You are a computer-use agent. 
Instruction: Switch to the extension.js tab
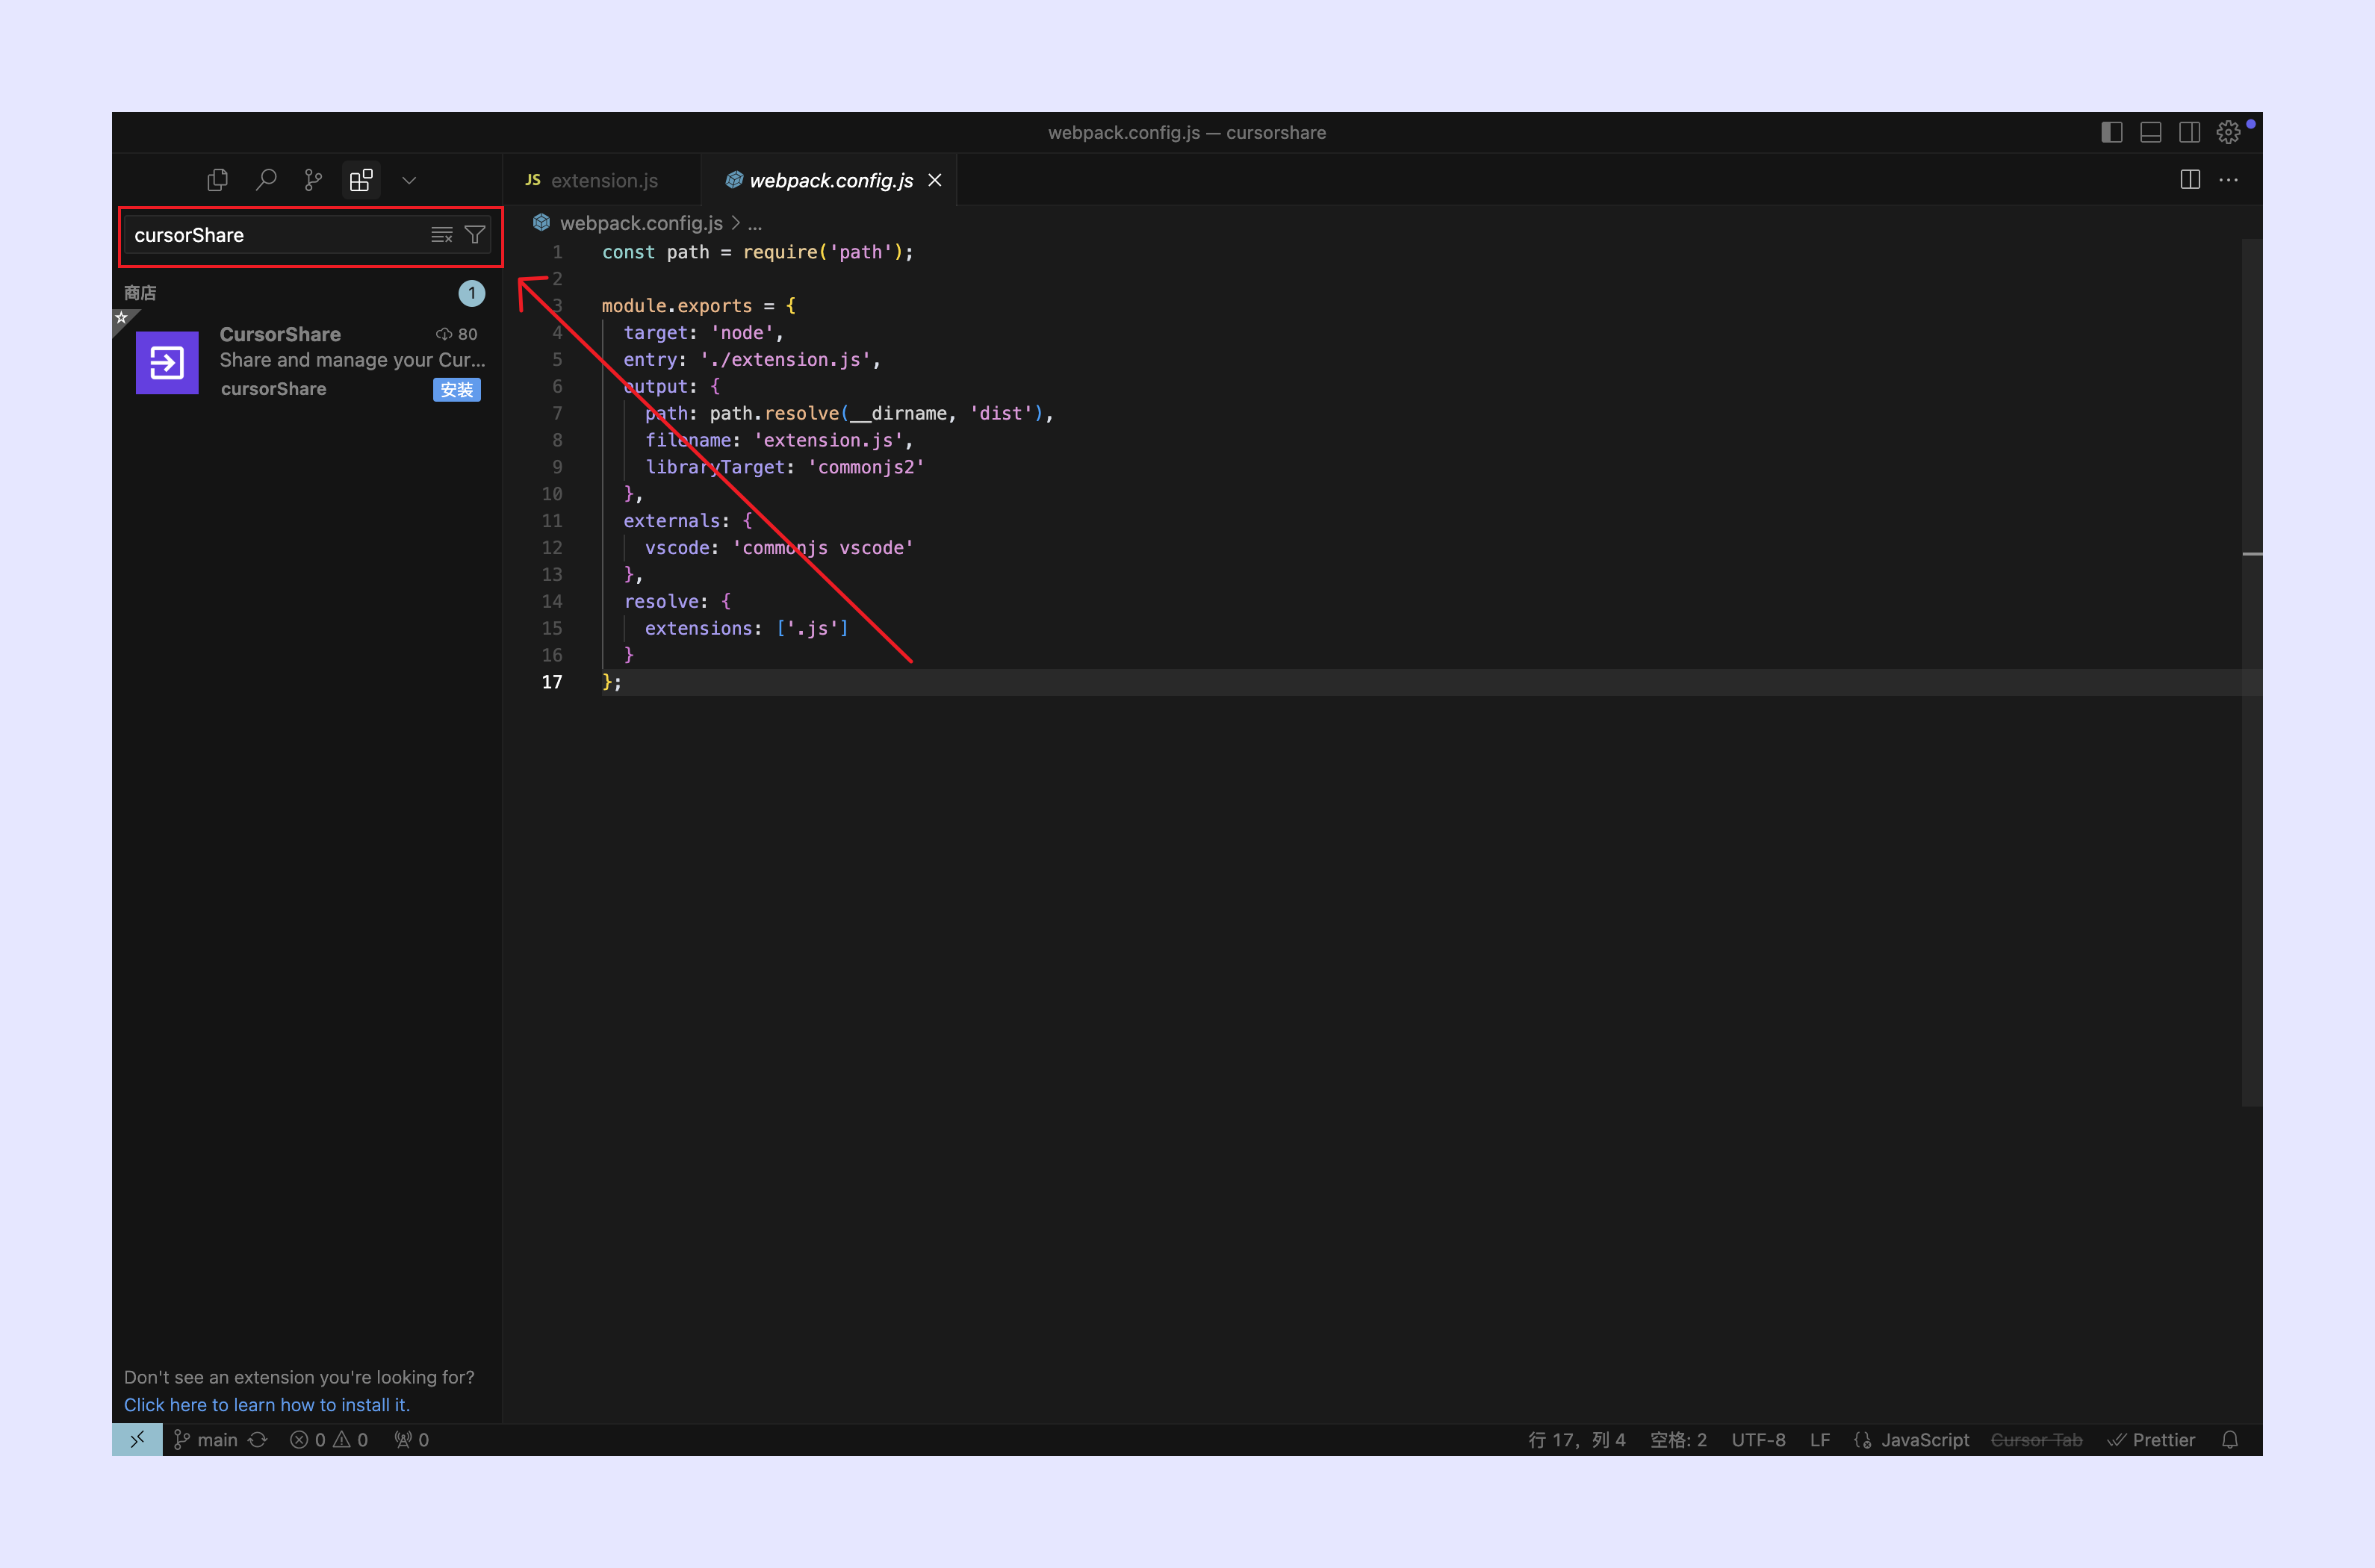(x=603, y=180)
